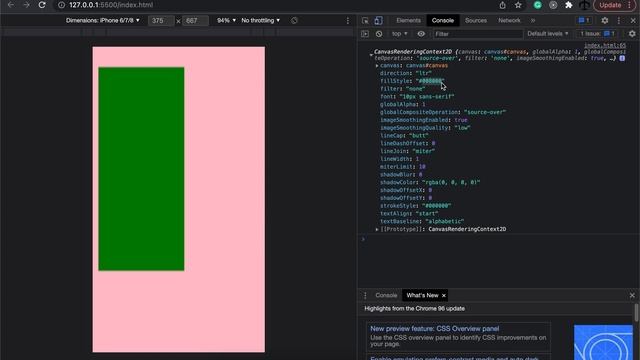The image size is (640, 360).
Task: Switch to the Network tab
Action: tap(509, 20)
